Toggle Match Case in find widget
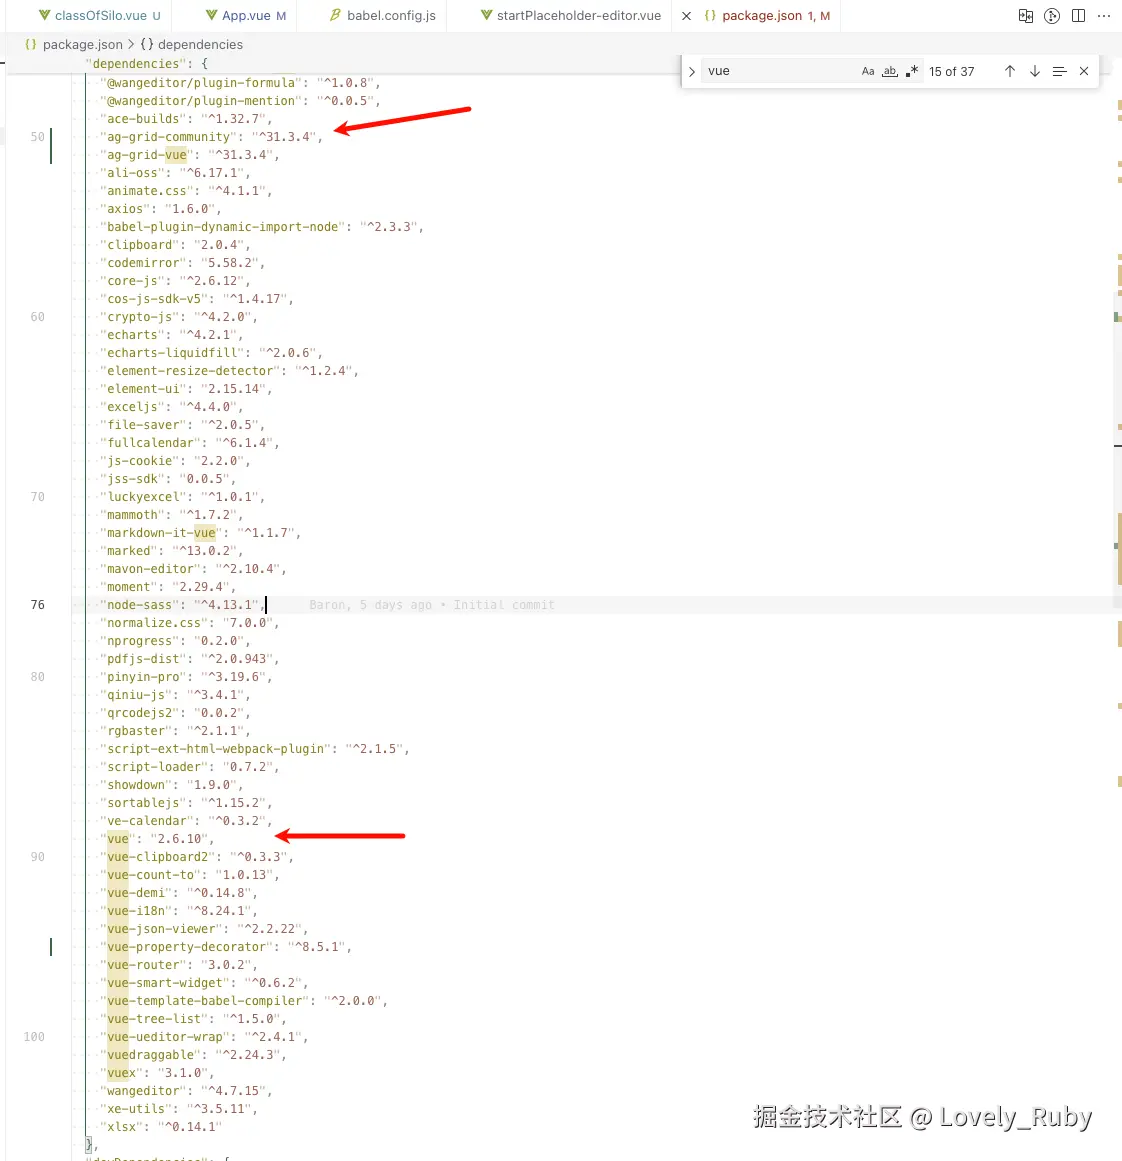The image size is (1122, 1161). [868, 71]
